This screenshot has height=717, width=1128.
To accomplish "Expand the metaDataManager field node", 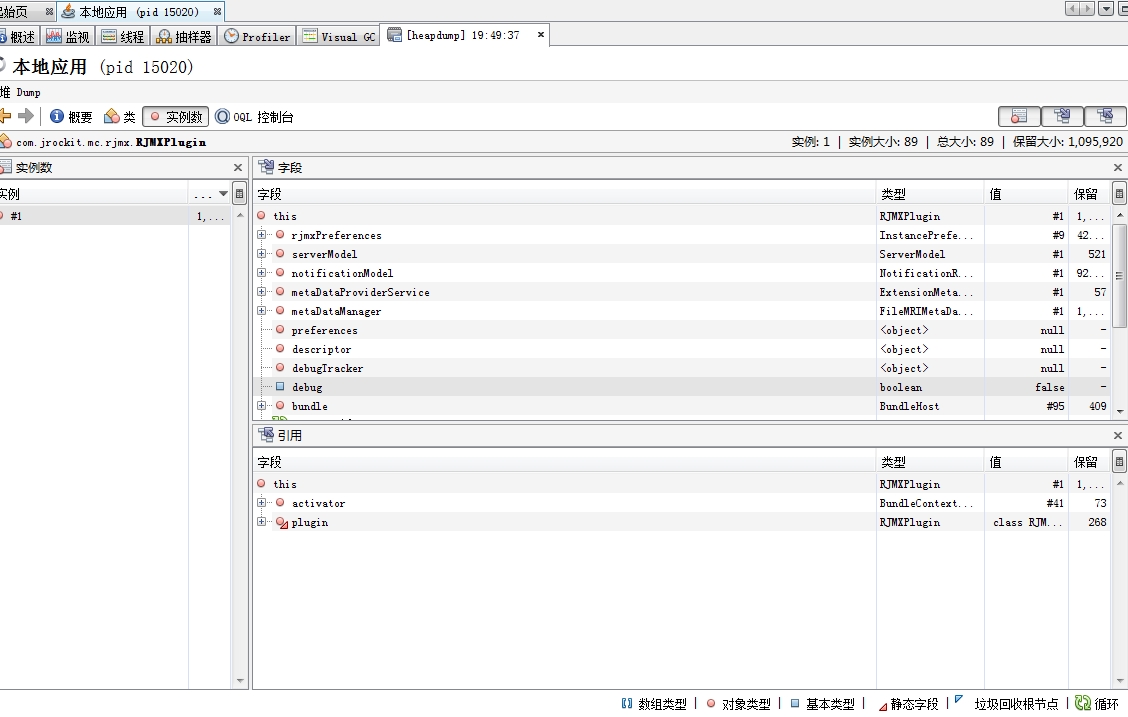I will click(x=261, y=311).
